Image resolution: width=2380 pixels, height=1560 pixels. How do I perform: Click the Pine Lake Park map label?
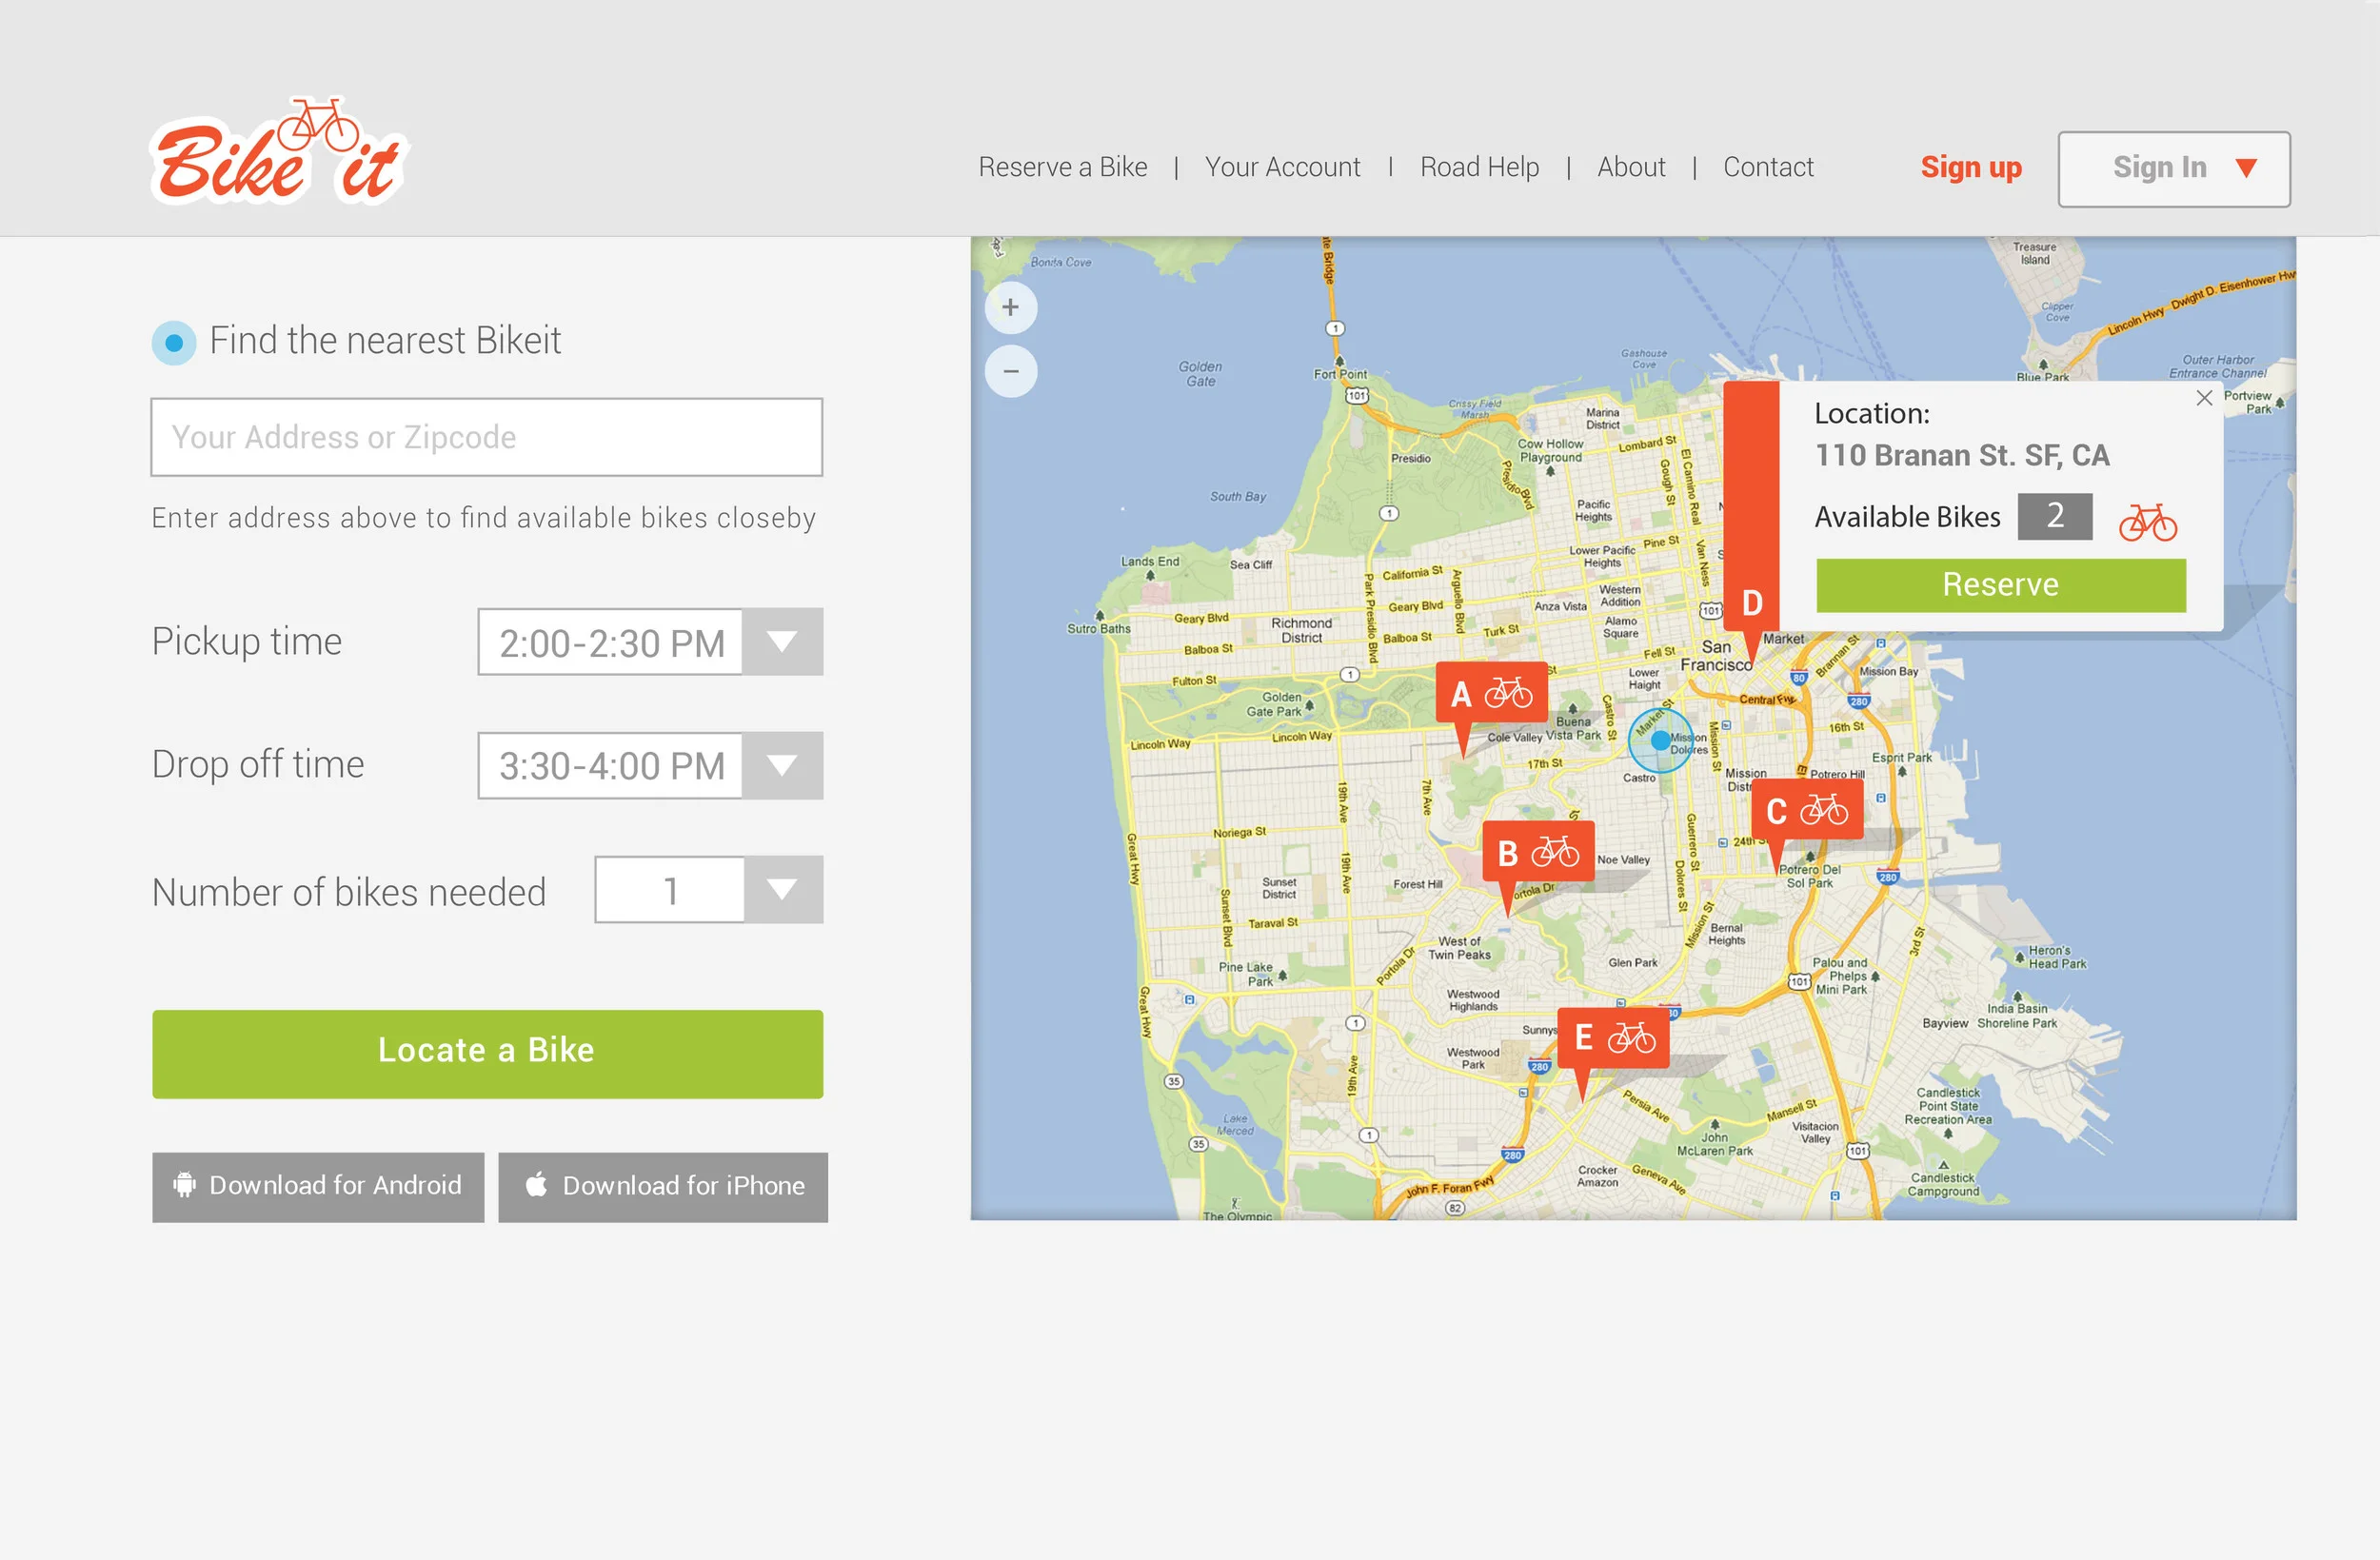(1245, 974)
